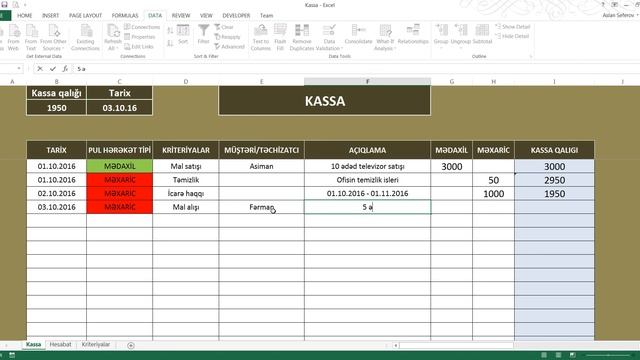Switch to the INSERT ribbon tab
The image size is (640, 360).
click(51, 16)
